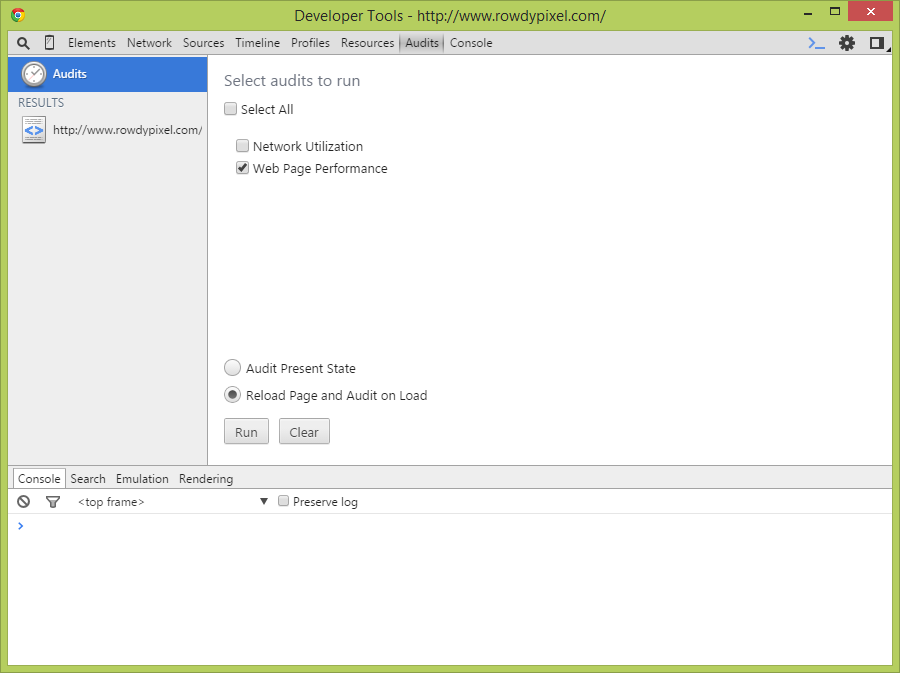Enable Network Utilization audit
Image resolution: width=900 pixels, height=673 pixels.
(x=242, y=146)
